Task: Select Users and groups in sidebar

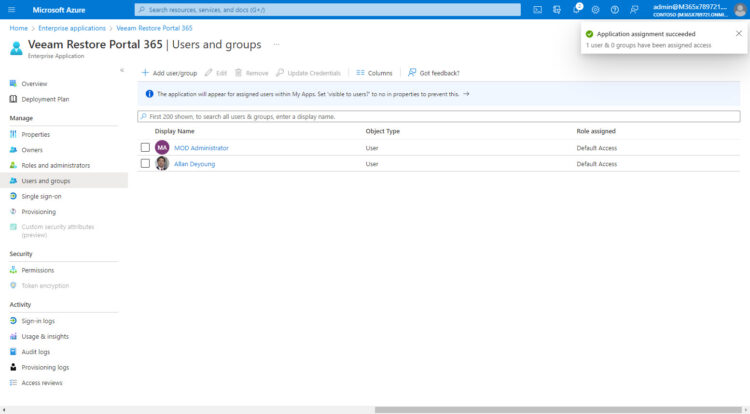Action: pos(46,181)
